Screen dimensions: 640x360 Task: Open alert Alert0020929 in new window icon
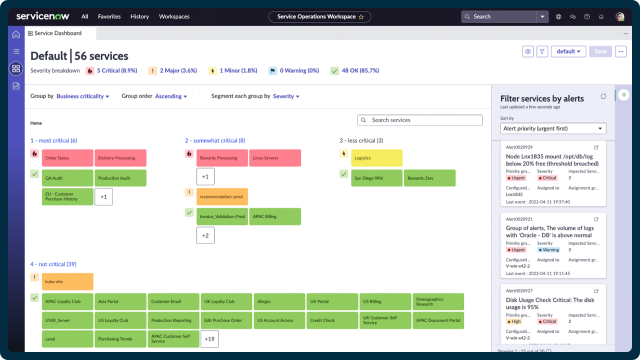[x=596, y=147]
